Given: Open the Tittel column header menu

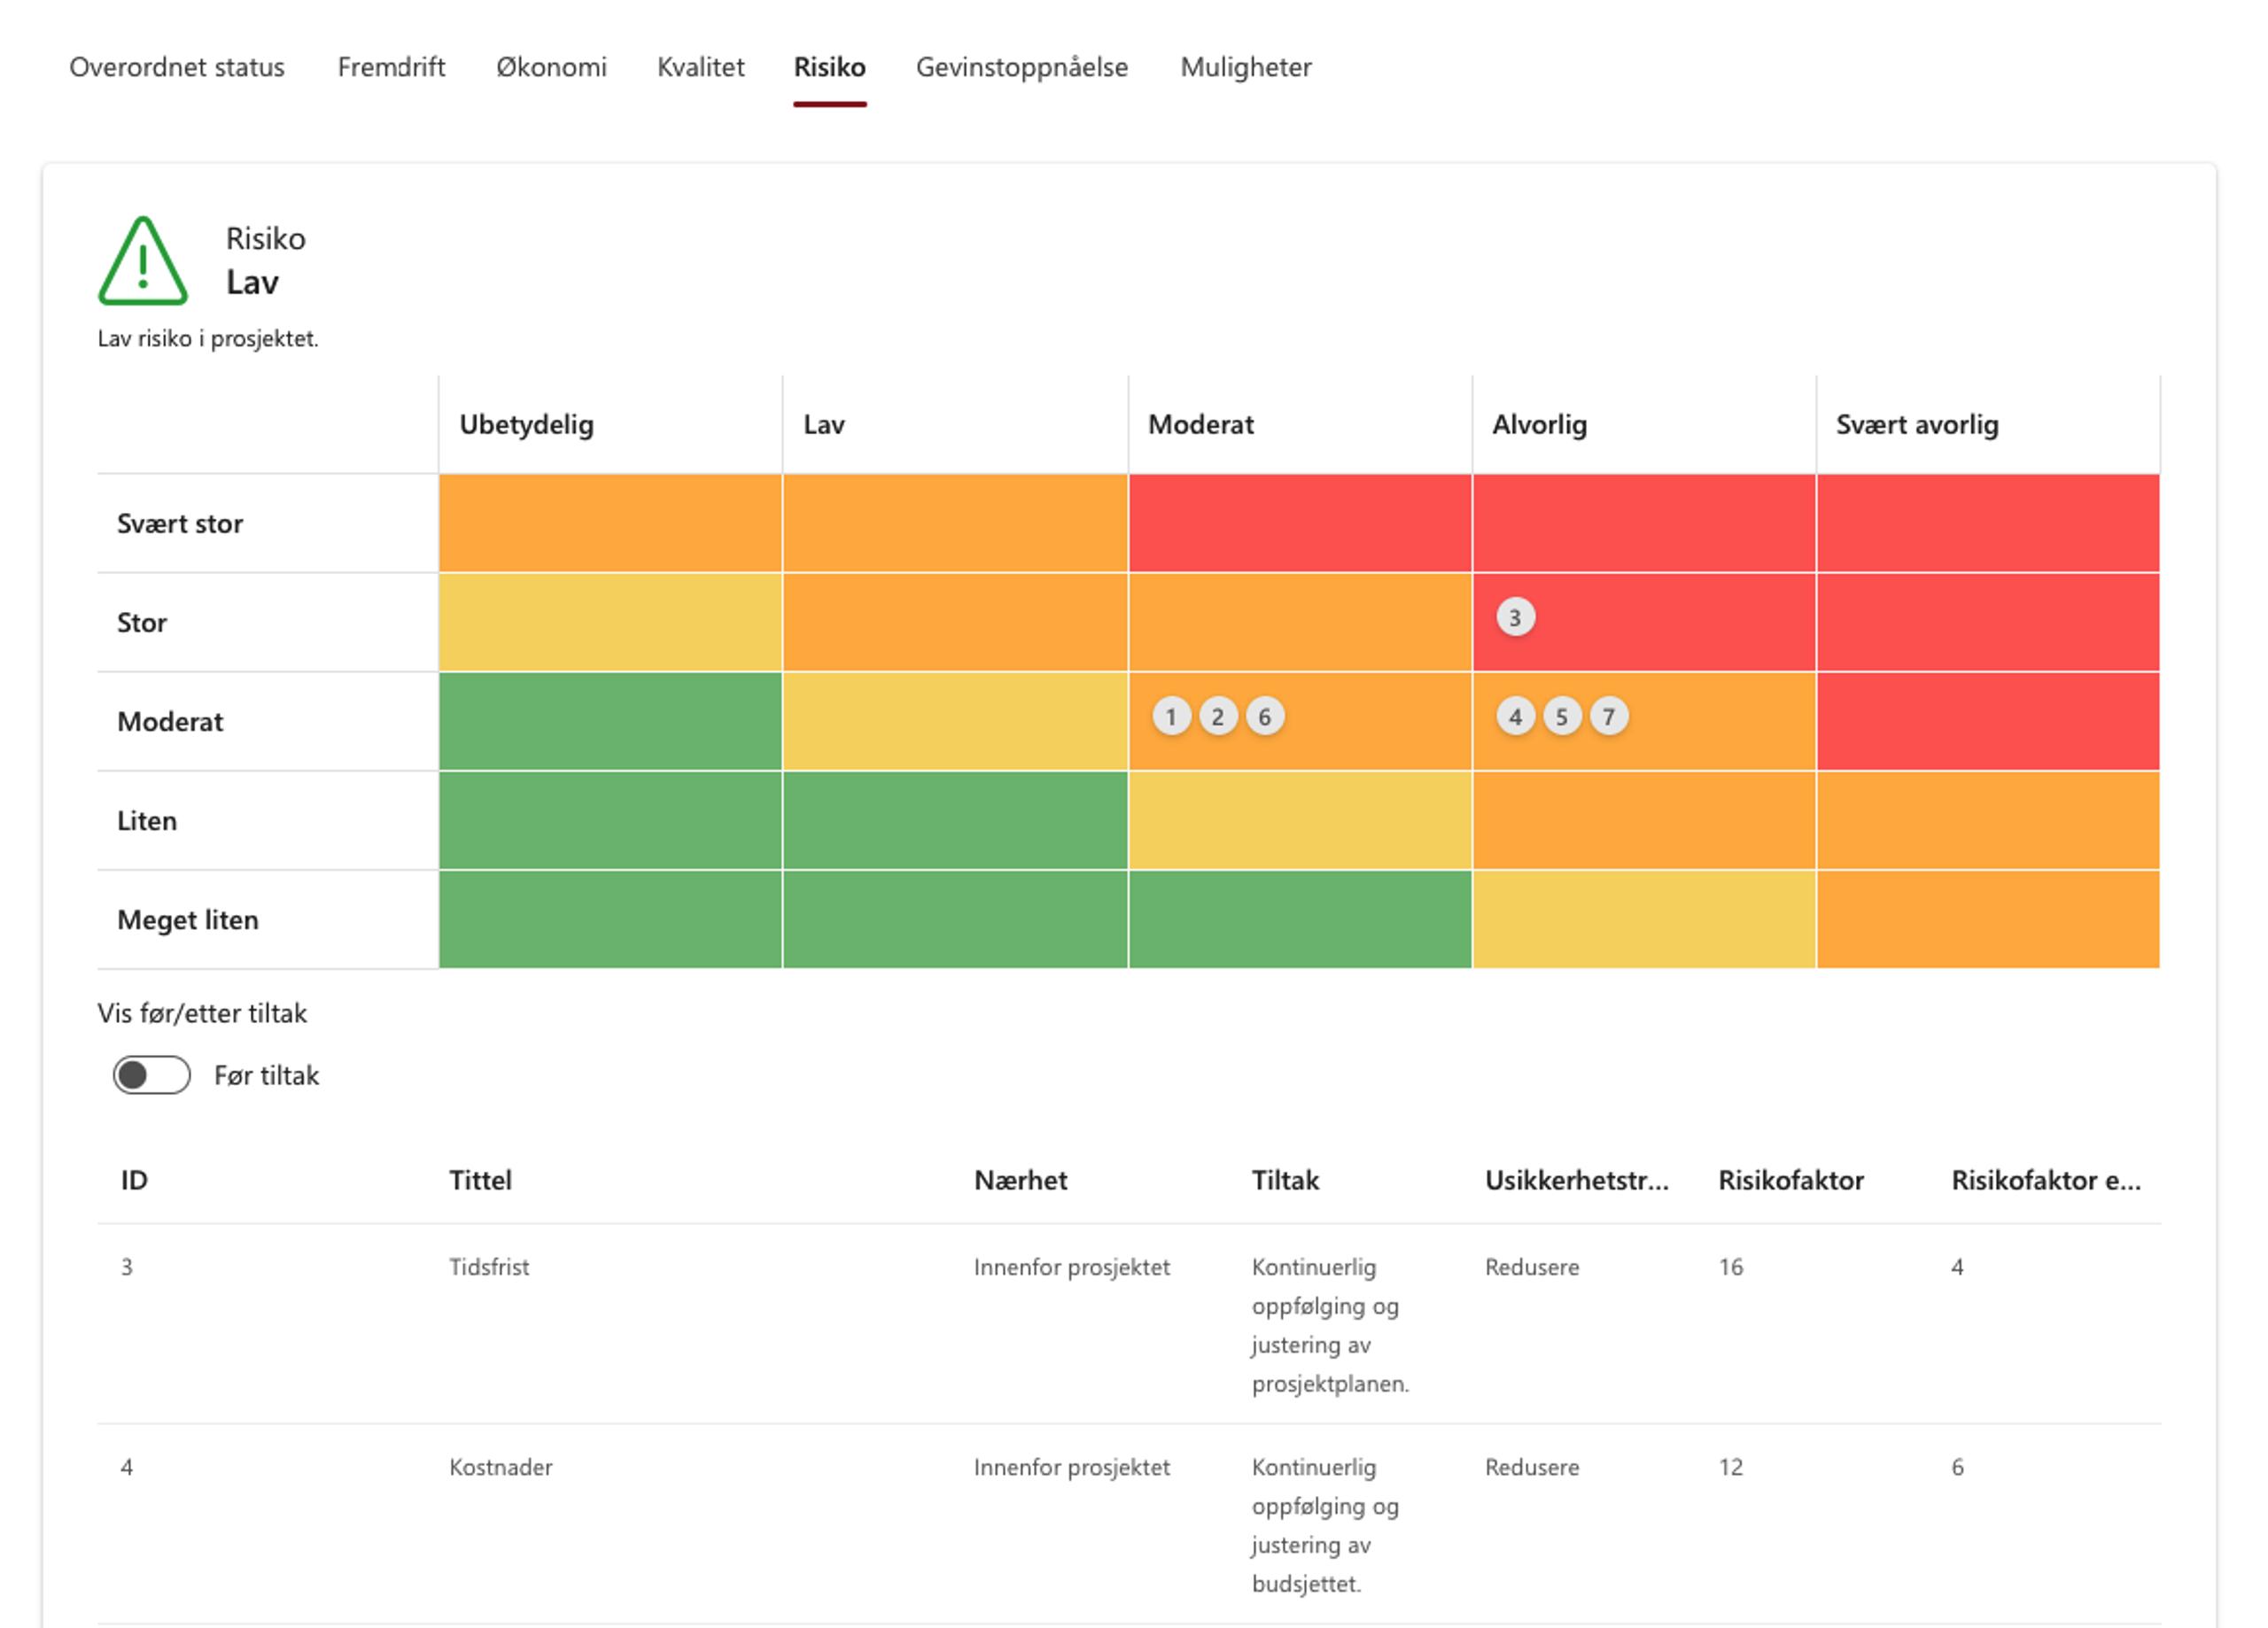Looking at the screenshot, I should click(x=480, y=1180).
